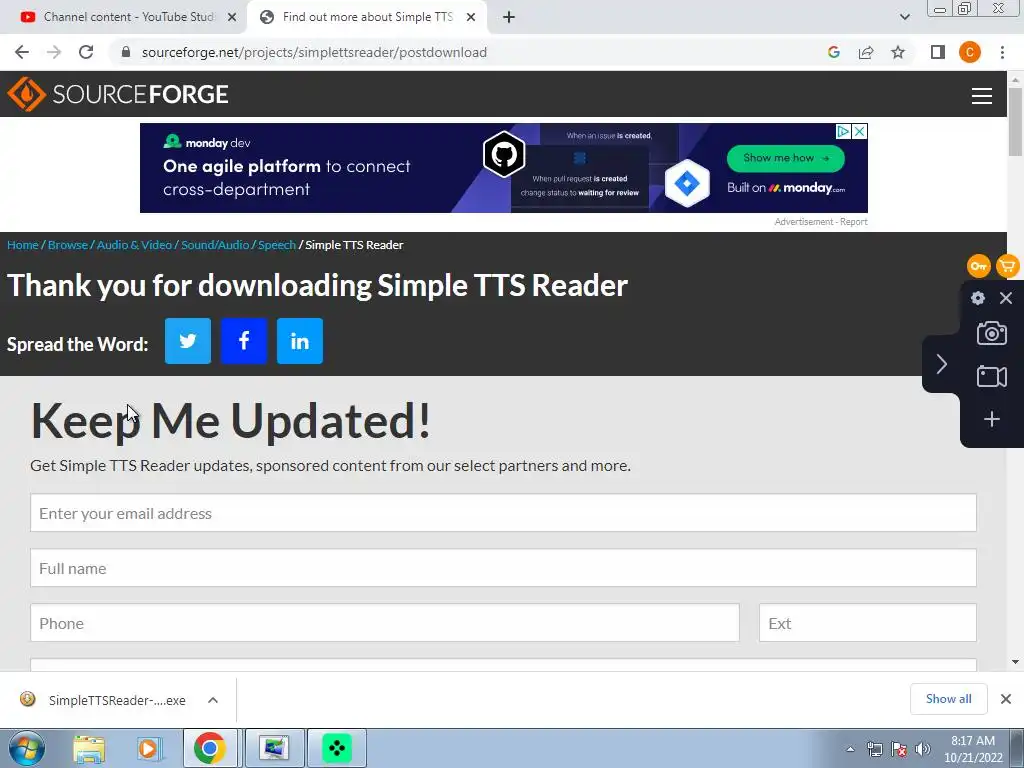Click the Share this page icon
Image resolution: width=1024 pixels, height=768 pixels.
click(x=866, y=52)
